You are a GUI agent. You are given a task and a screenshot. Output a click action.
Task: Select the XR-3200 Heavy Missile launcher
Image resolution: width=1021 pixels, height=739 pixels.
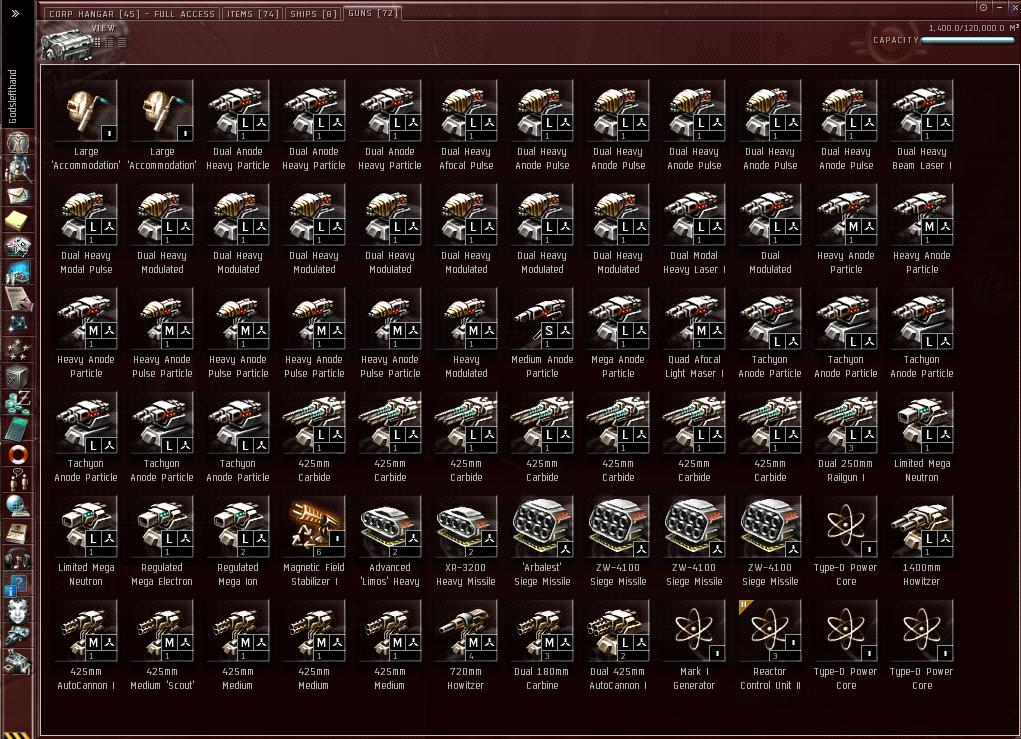466,542
